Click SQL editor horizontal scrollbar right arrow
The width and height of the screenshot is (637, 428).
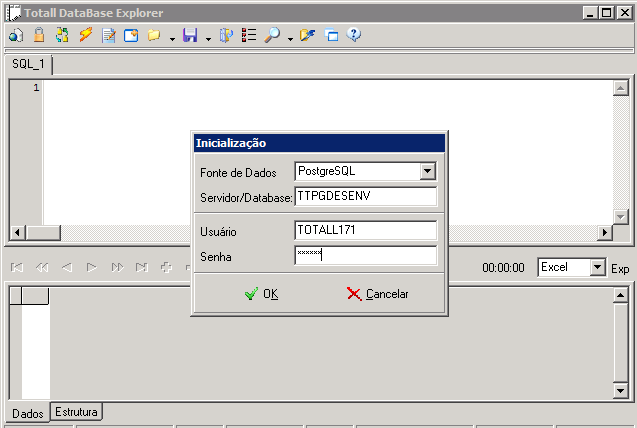click(x=605, y=232)
